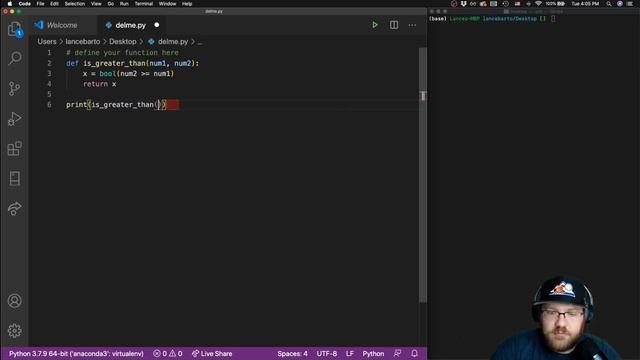Click 'def' keyword on line 2
640x360 pixels.
tap(72, 63)
